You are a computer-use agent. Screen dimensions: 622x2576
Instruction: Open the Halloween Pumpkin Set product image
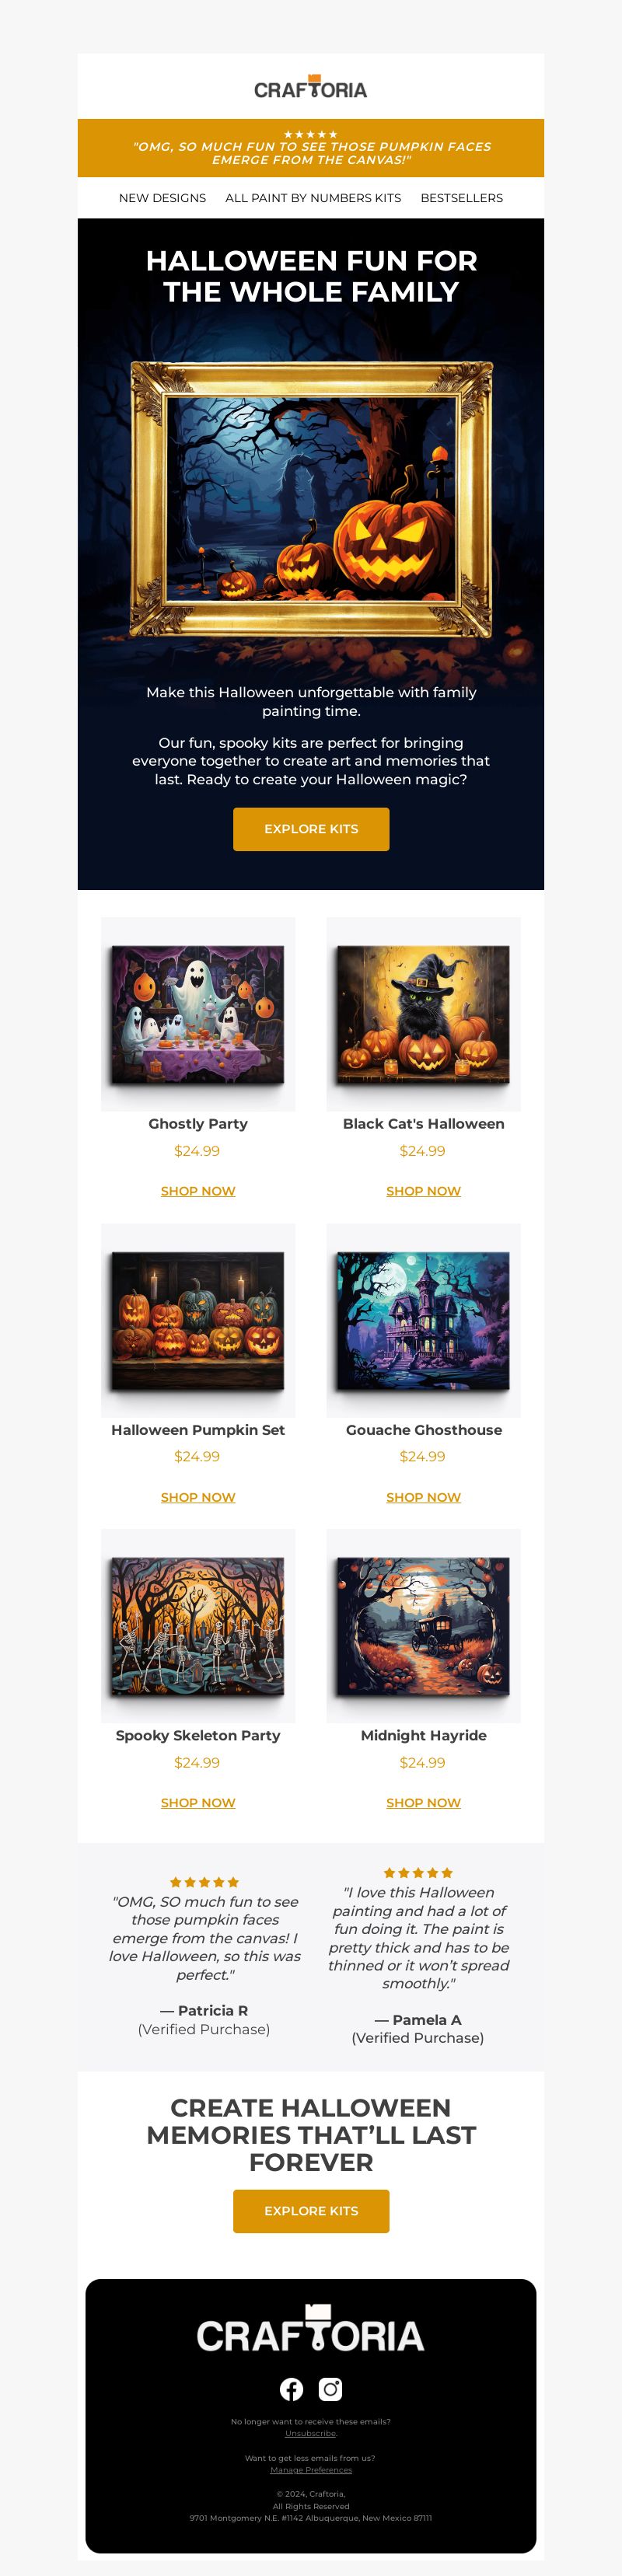tap(198, 1320)
